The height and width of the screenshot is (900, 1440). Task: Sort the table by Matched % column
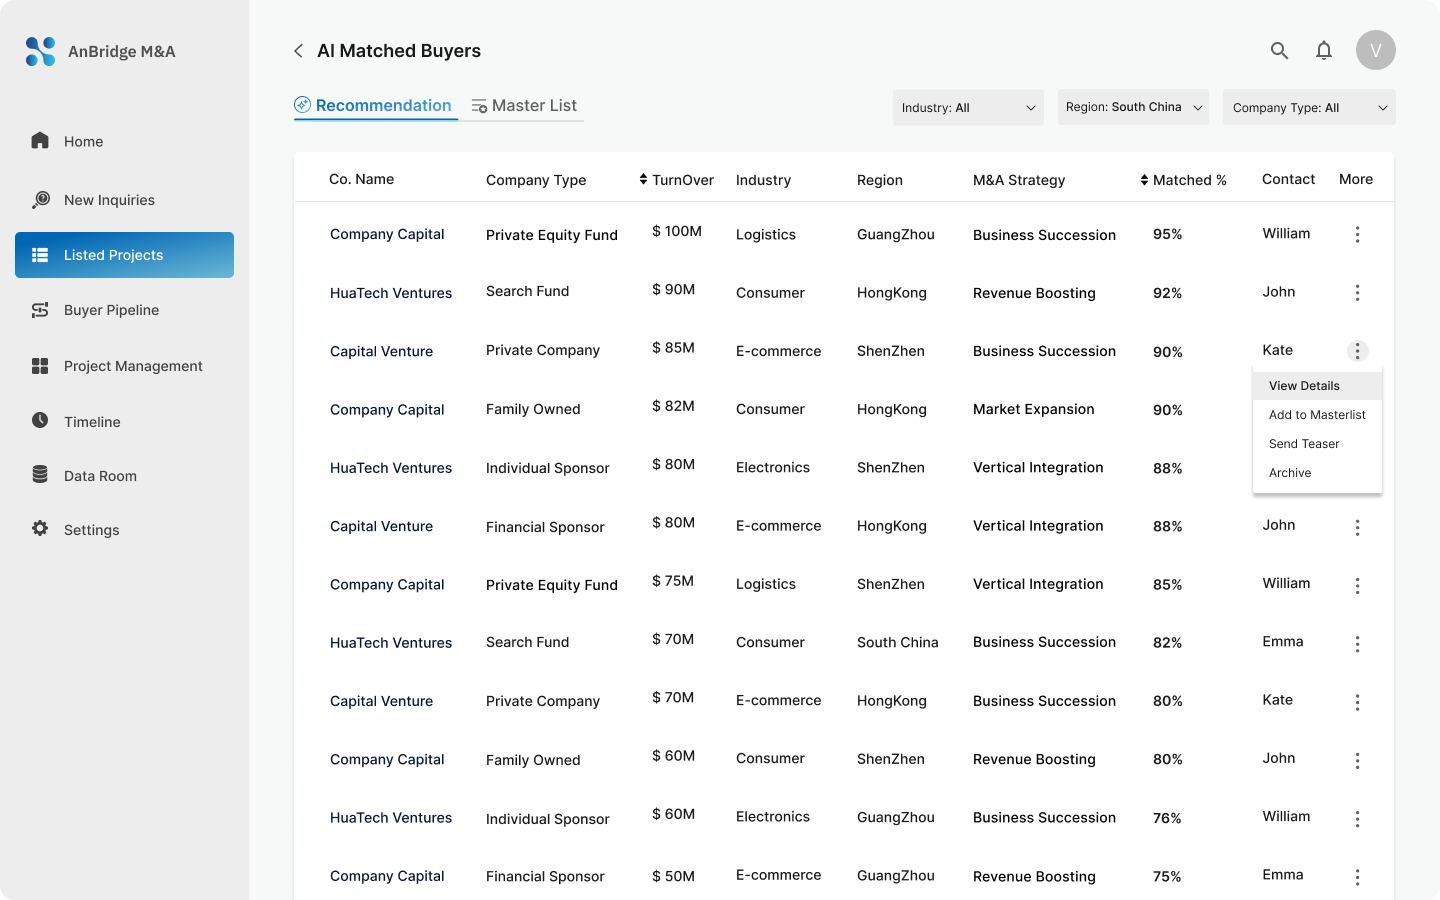[x=1183, y=180]
